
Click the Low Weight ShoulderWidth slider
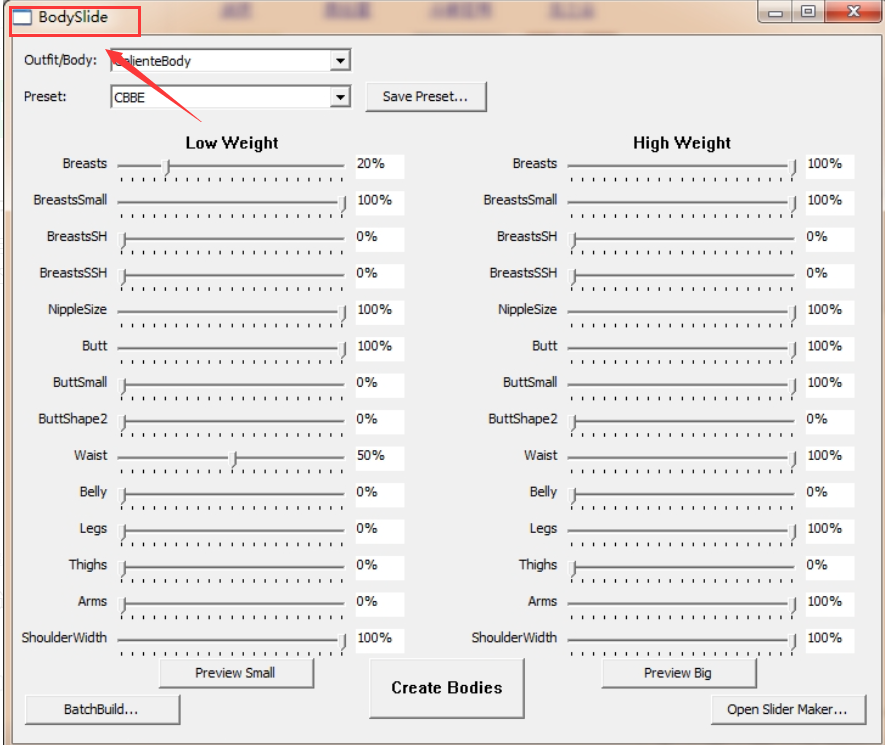tap(231, 643)
